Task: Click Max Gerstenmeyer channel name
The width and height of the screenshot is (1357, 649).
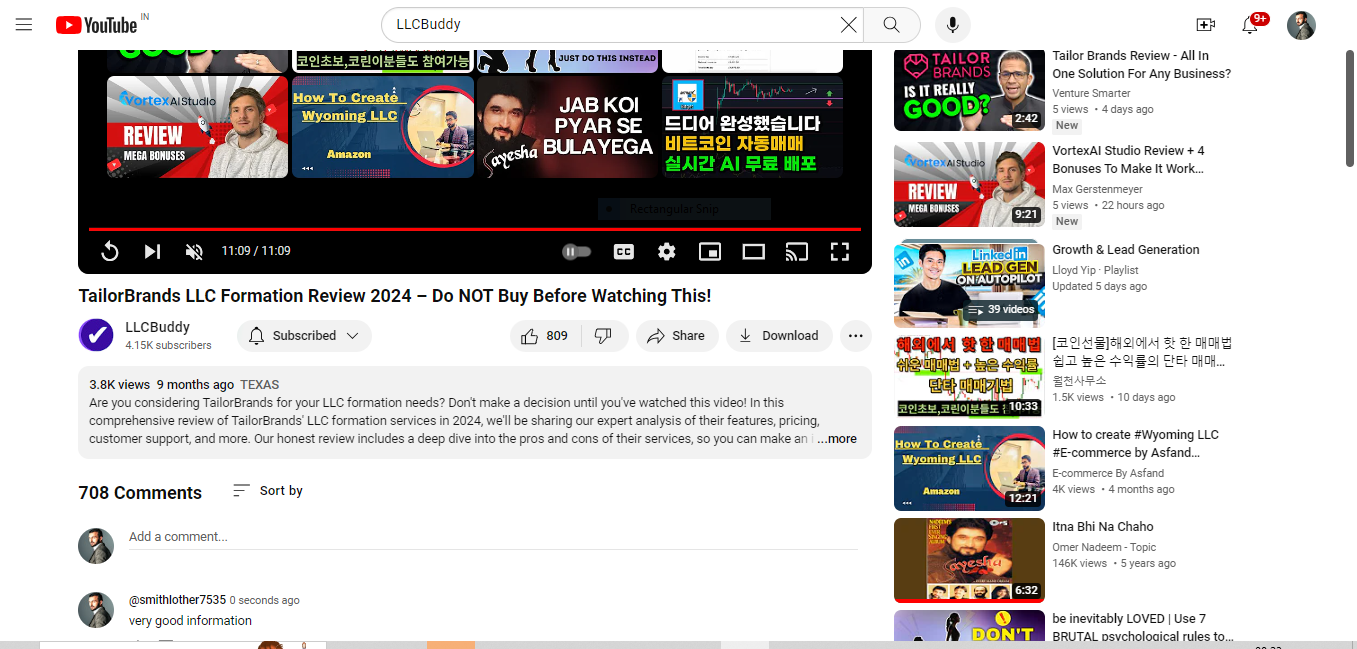Action: tap(1097, 189)
